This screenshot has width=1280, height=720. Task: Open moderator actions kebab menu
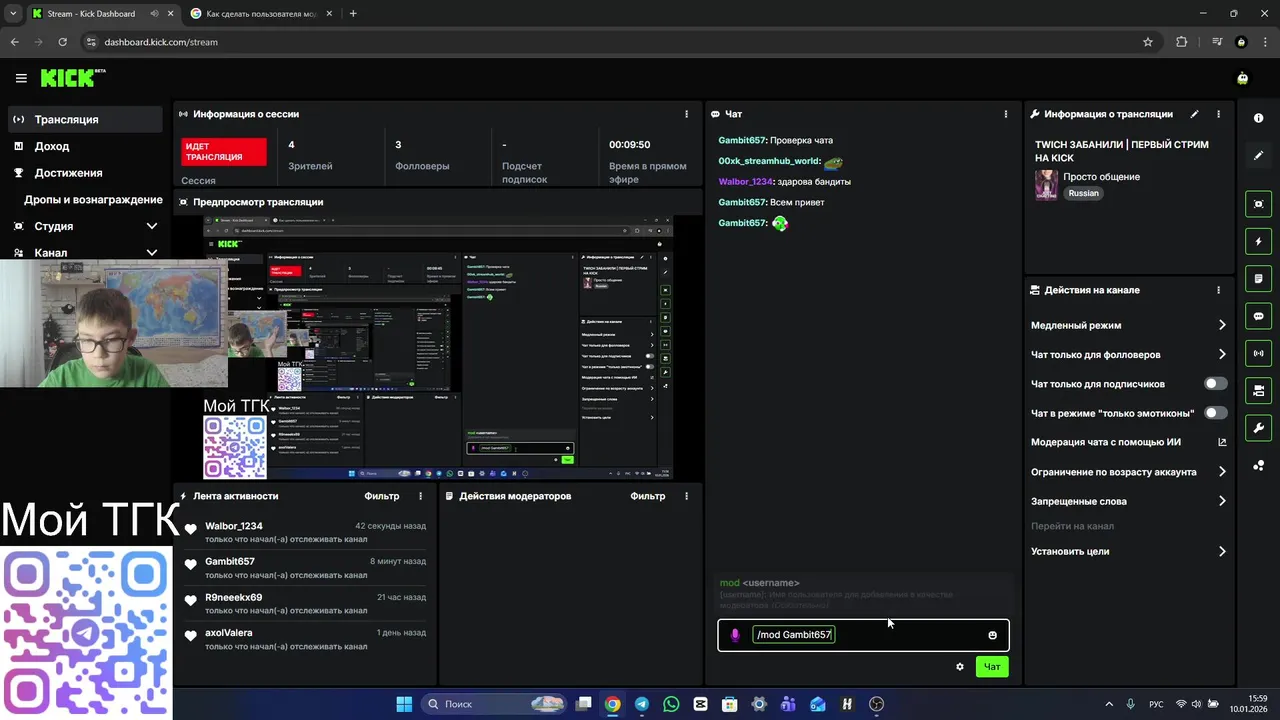click(x=686, y=496)
